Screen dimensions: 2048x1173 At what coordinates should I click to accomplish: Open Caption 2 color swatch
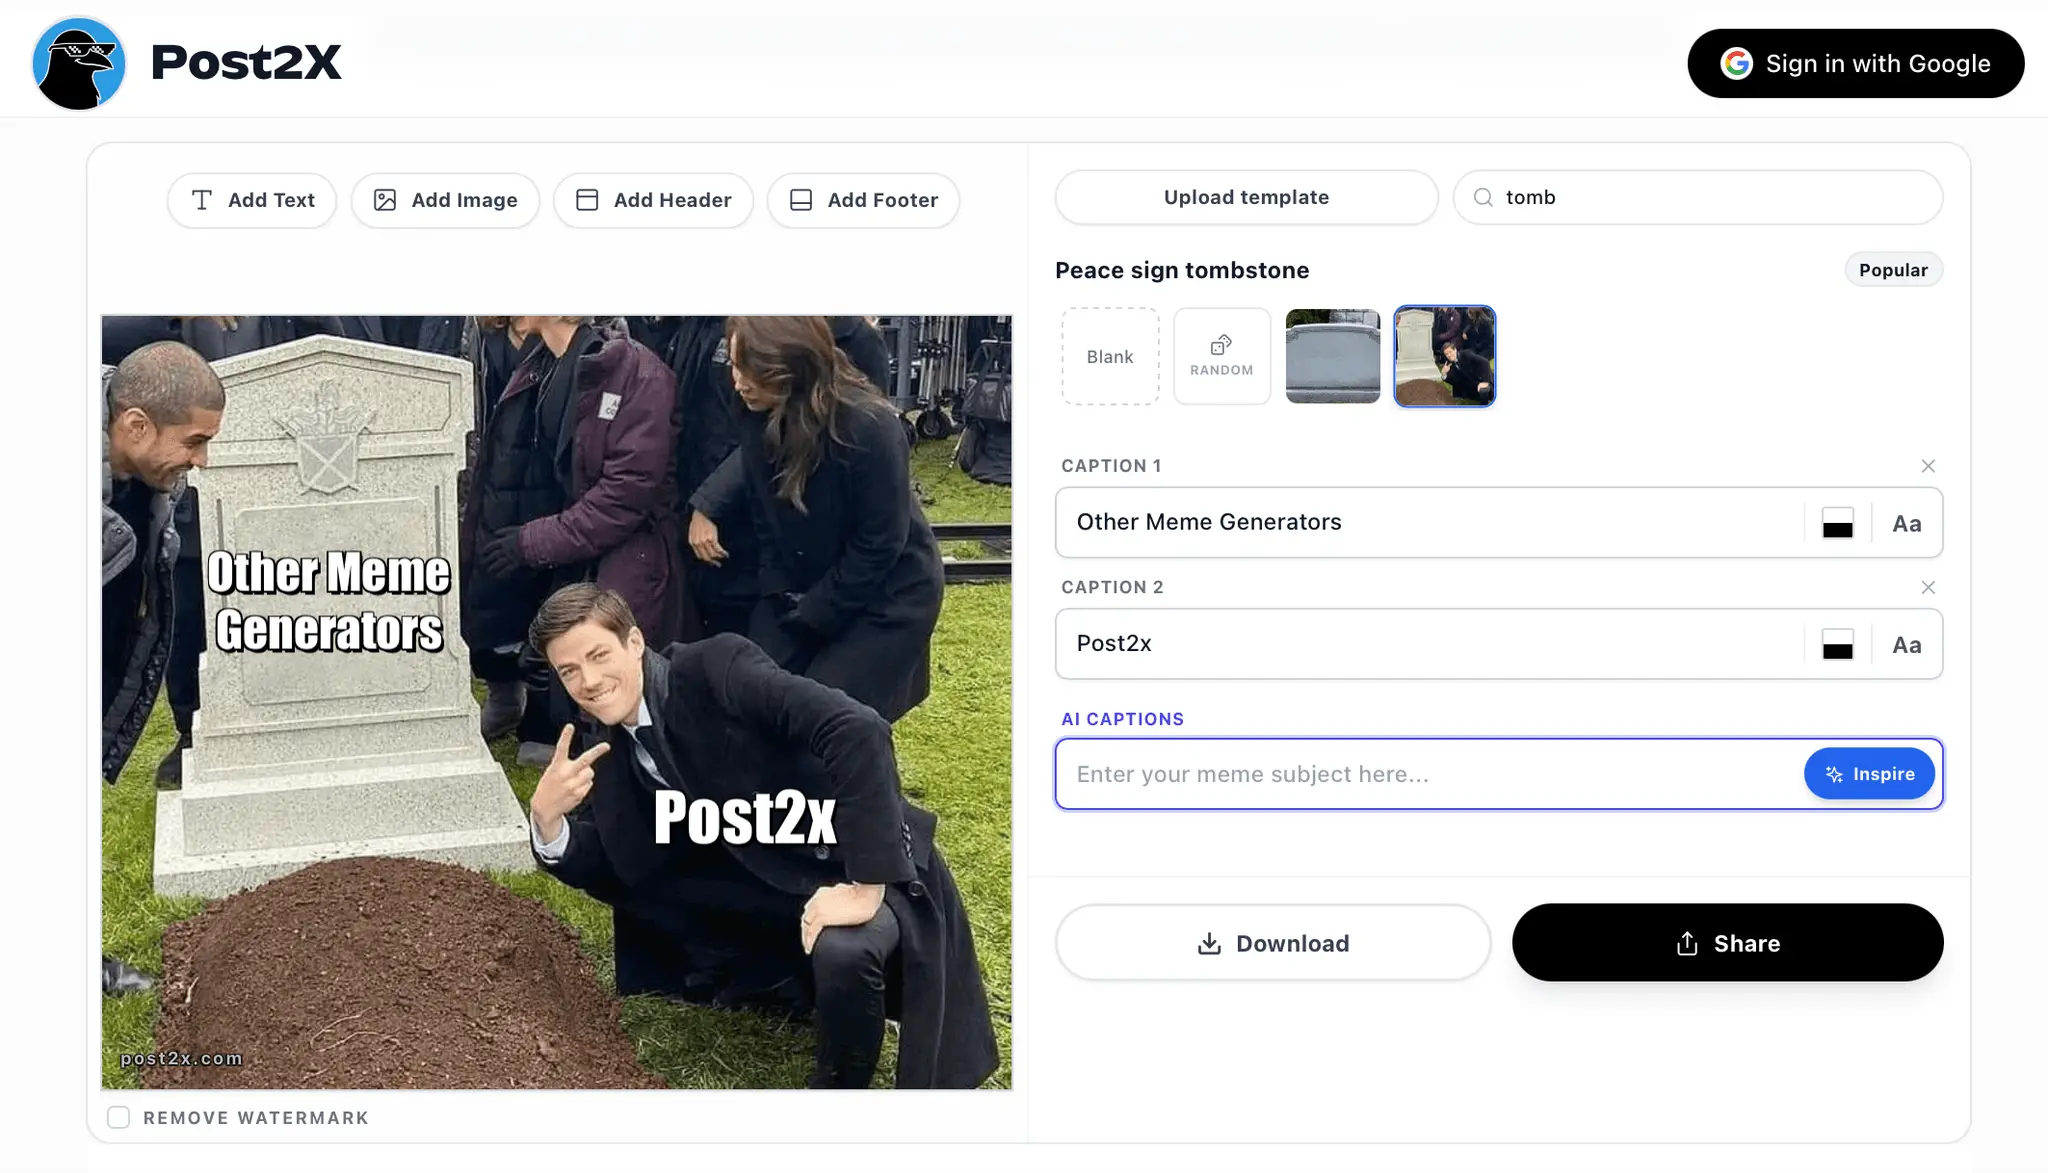pyautogui.click(x=1837, y=645)
